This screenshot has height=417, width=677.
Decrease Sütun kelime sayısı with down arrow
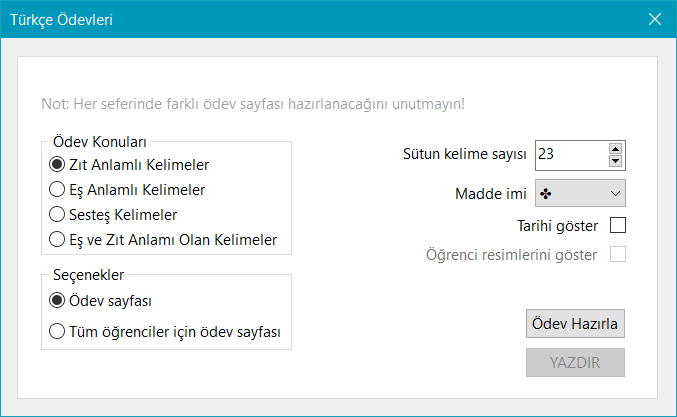click(615, 161)
